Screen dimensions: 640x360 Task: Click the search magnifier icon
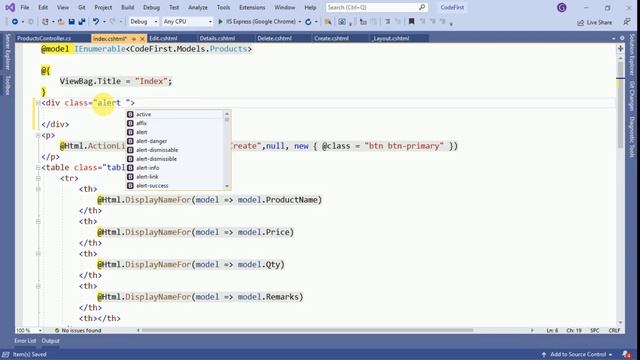click(422, 7)
